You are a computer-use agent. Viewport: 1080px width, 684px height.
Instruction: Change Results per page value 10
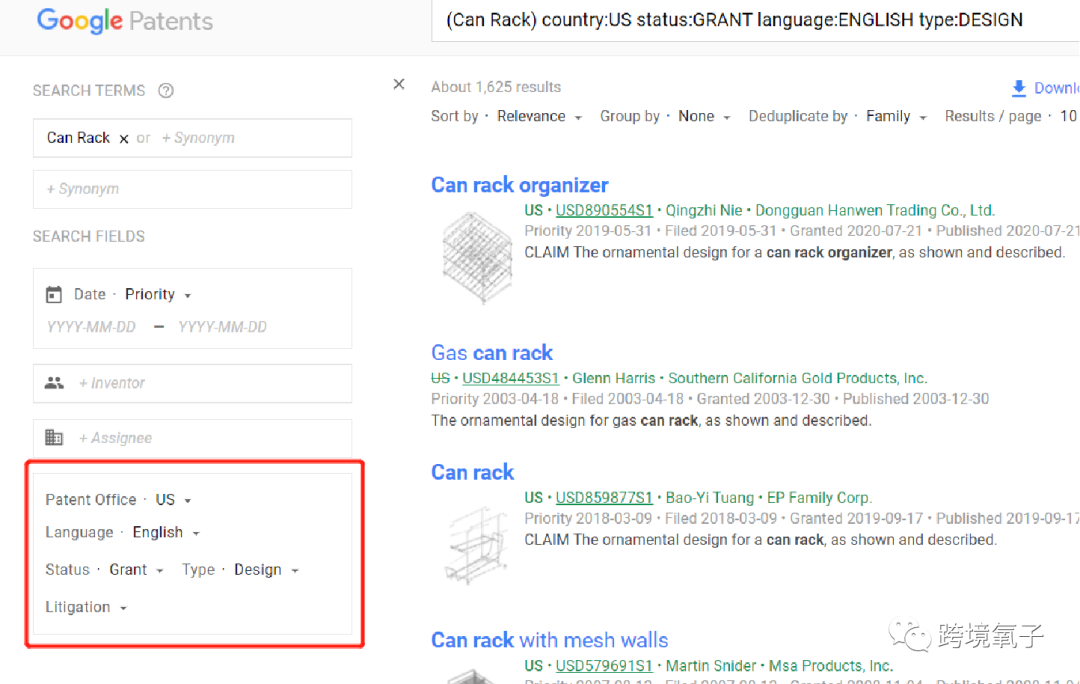pyautogui.click(x=1068, y=116)
